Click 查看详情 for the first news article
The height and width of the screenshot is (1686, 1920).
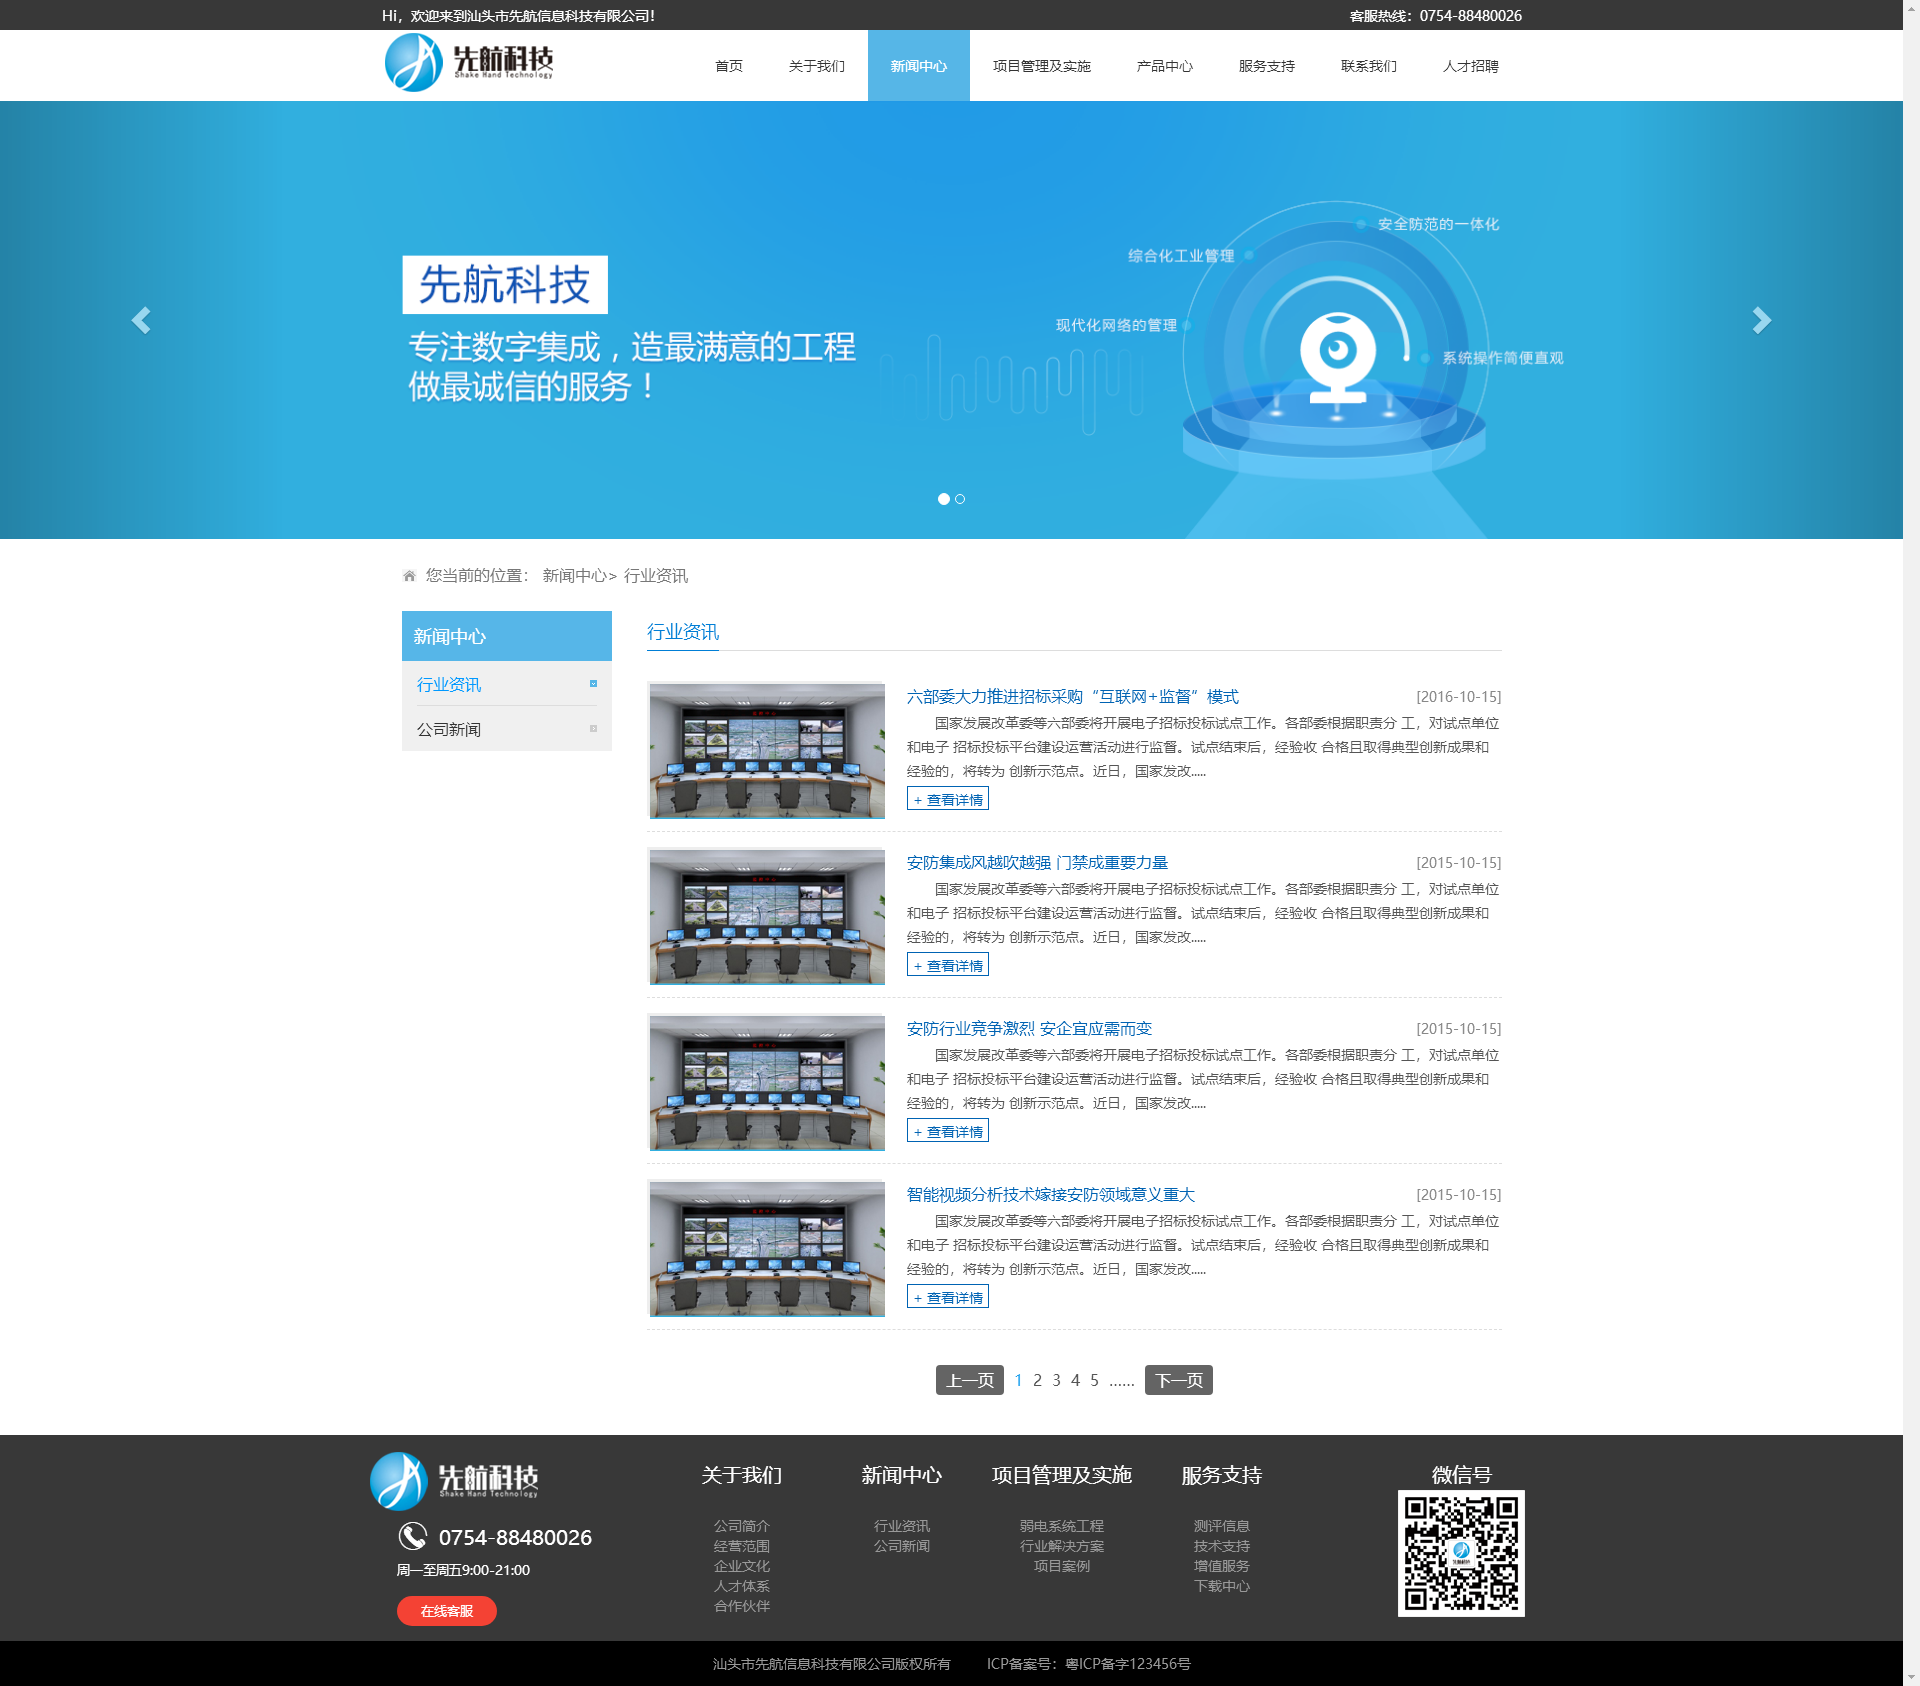(x=947, y=799)
